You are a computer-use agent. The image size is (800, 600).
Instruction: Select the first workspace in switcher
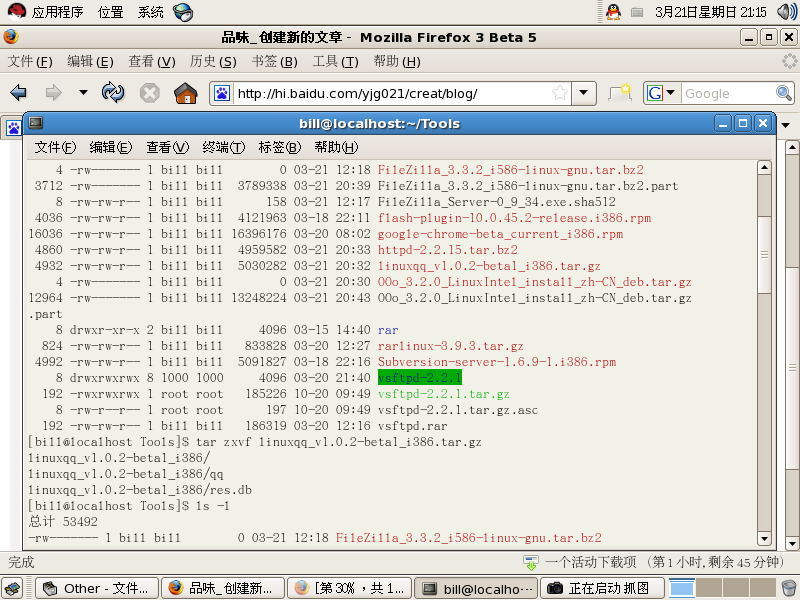682,588
